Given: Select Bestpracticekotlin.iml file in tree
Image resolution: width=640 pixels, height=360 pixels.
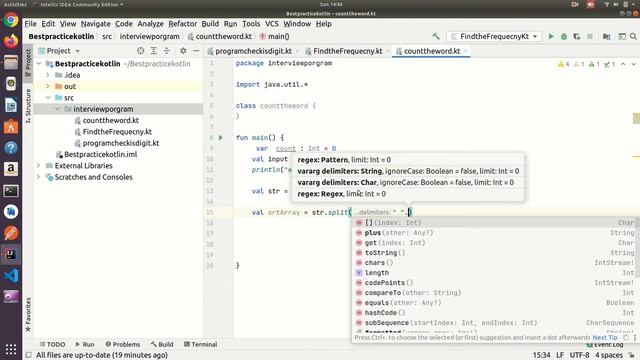Looking at the screenshot, I should (x=100, y=154).
